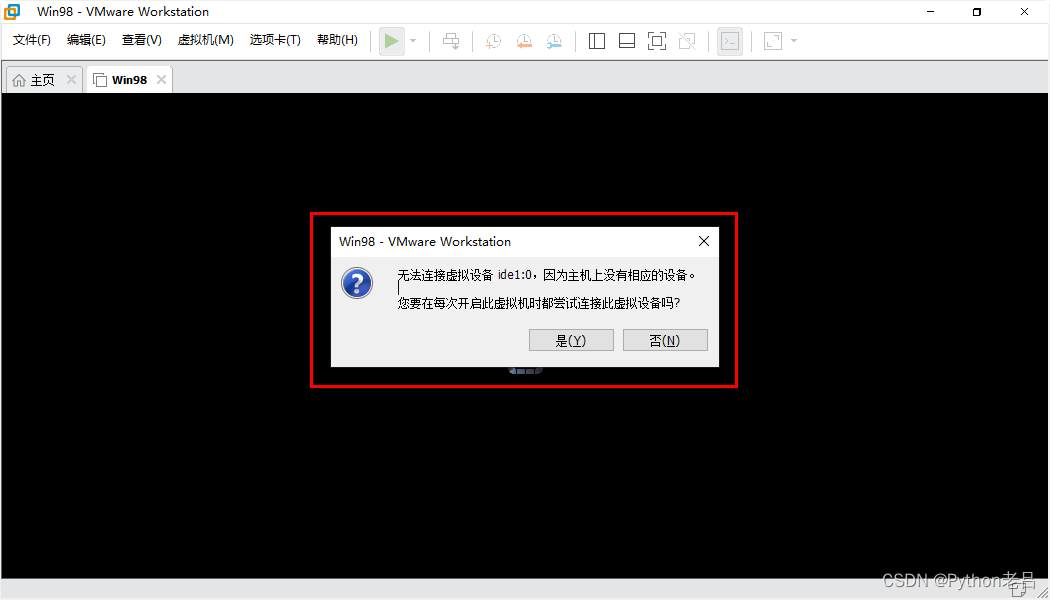Viewport: 1050px width, 600px height.
Task: Take a snapshot with the clock-plus icon
Action: [493, 42]
